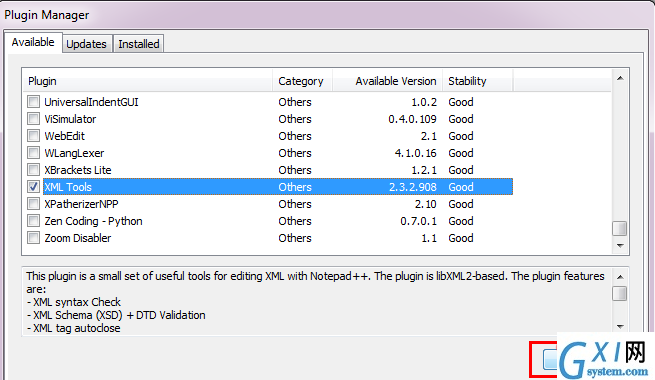The width and height of the screenshot is (655, 380).
Task: Sort by the Stability column header
Action: coord(477,81)
